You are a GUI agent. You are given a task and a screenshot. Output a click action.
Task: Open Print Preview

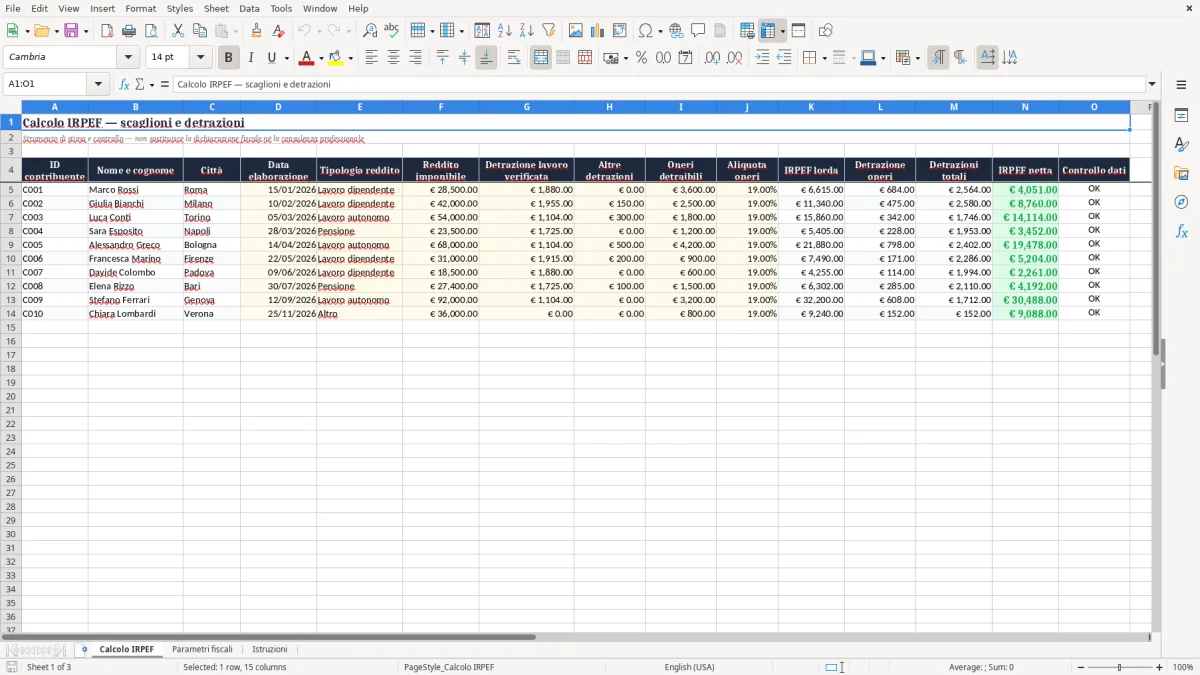click(151, 31)
